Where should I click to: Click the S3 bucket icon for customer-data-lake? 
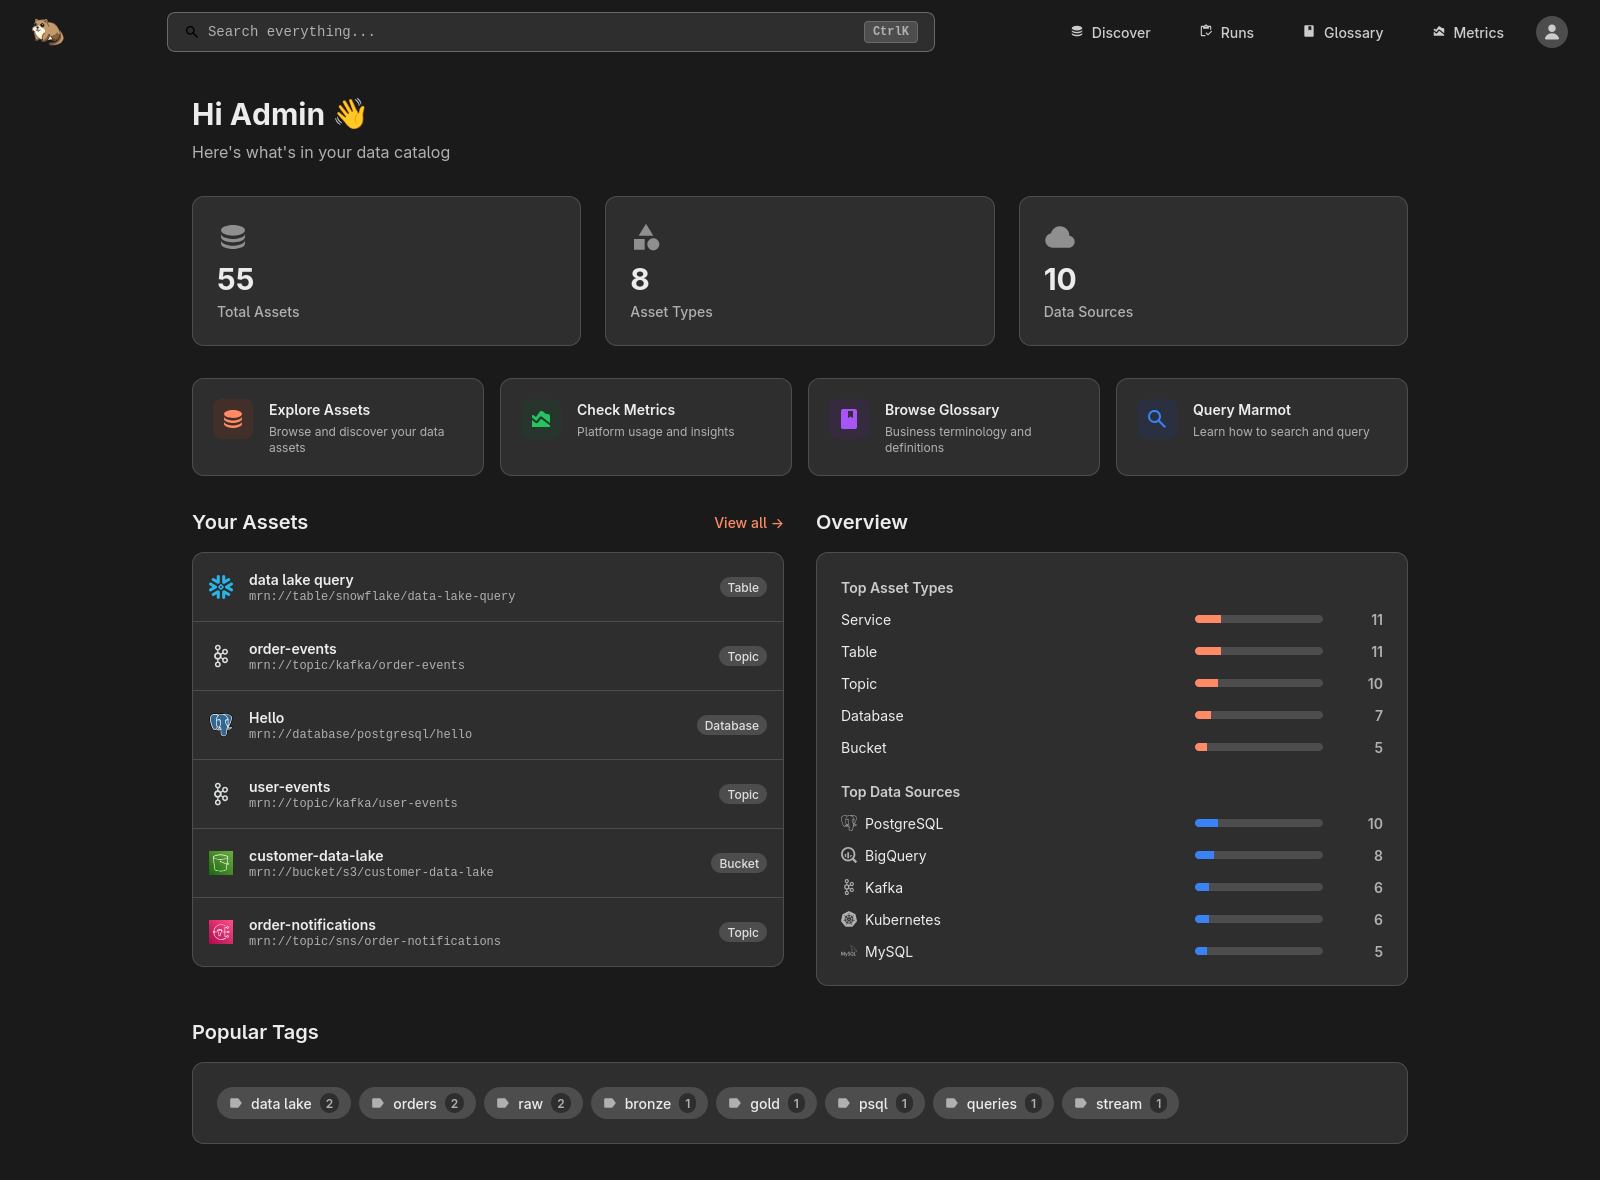pyautogui.click(x=221, y=863)
